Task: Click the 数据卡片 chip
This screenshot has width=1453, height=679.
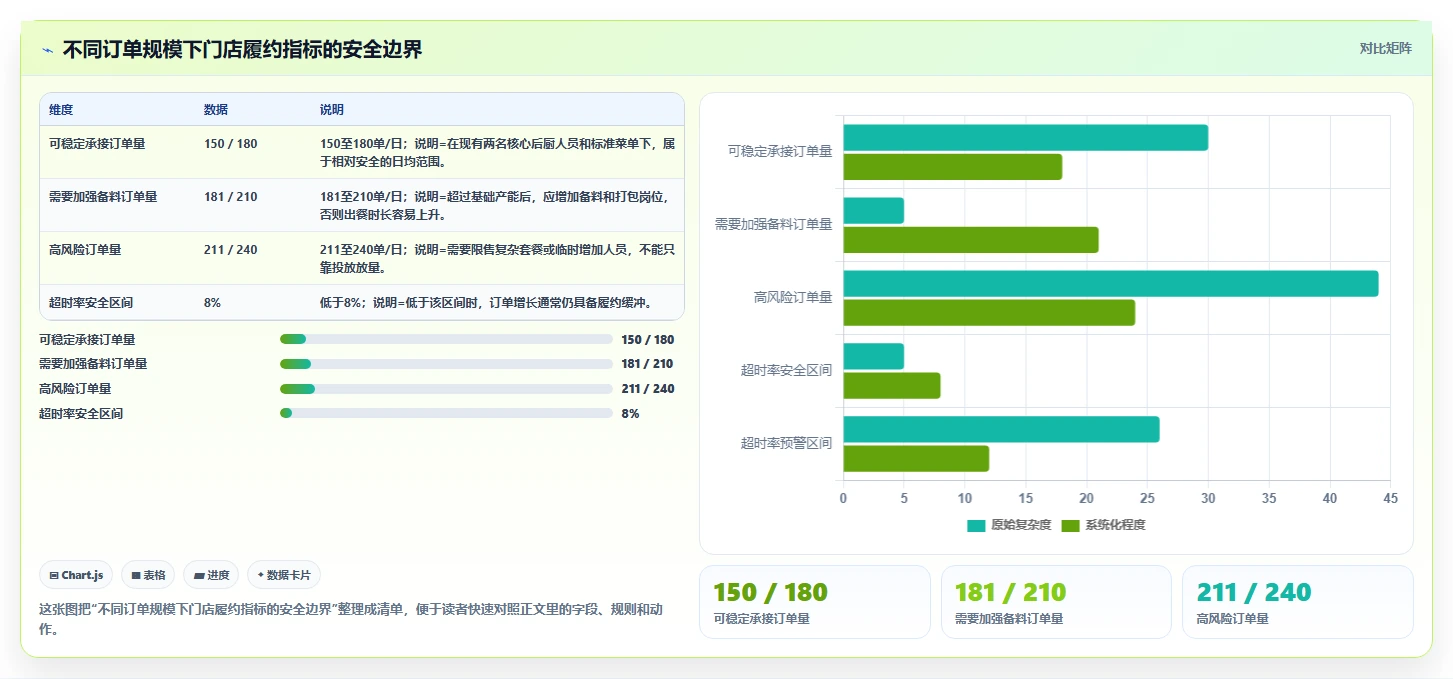Action: click(x=284, y=575)
